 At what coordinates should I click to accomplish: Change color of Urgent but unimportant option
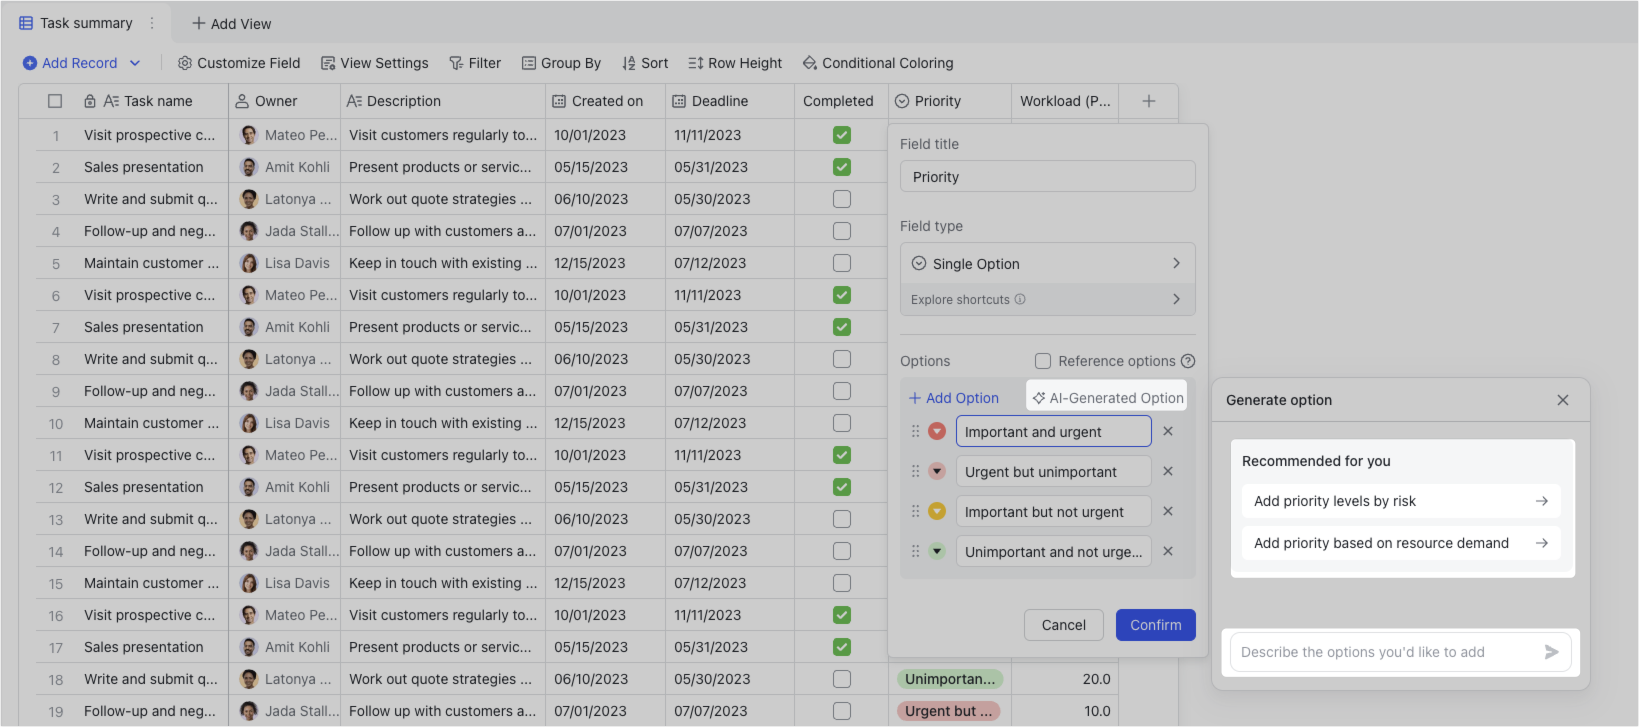[x=937, y=471]
